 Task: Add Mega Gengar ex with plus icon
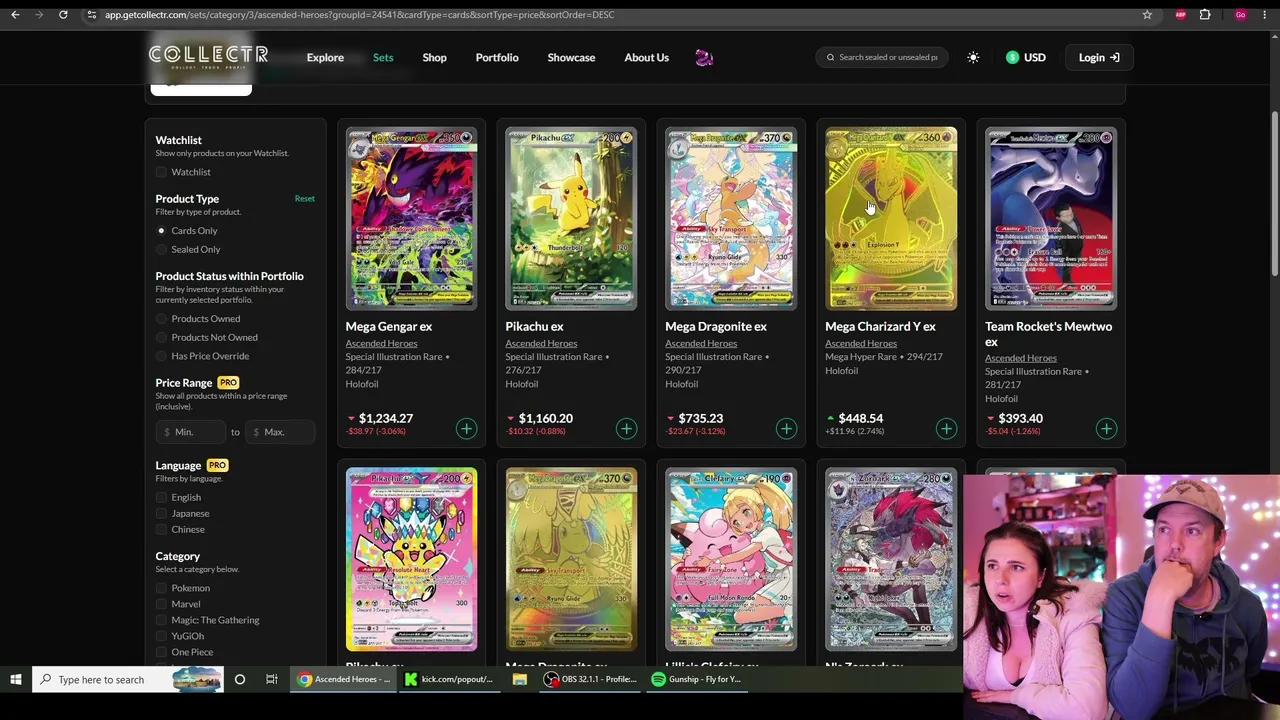coord(466,429)
